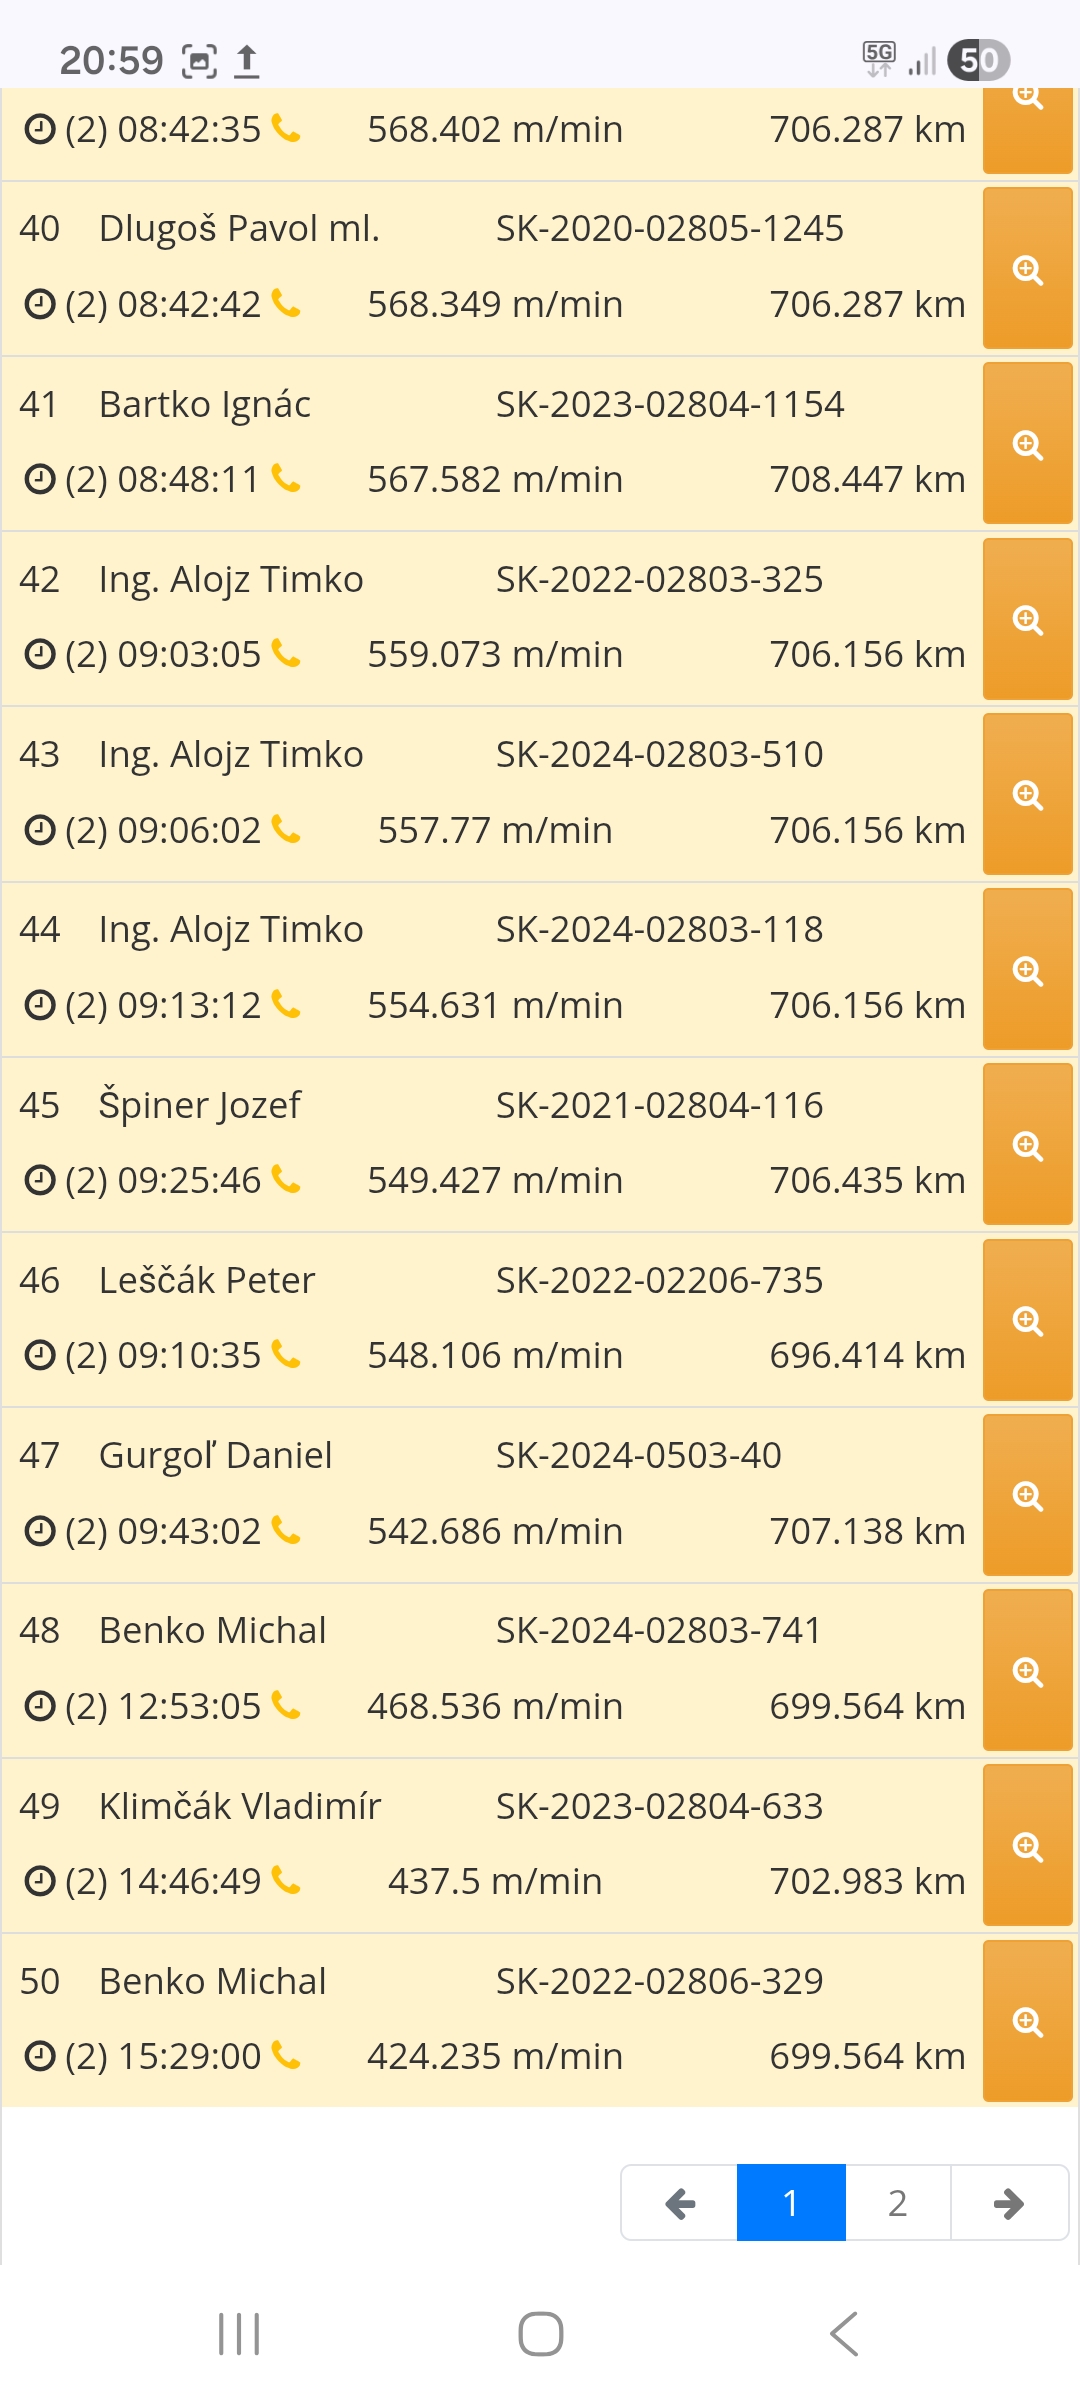
Task: Go to page 2 of results
Action: pyautogui.click(x=898, y=2203)
